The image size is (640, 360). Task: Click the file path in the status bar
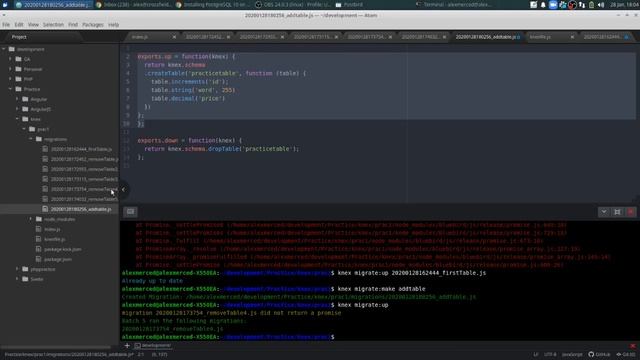pyautogui.click(x=69, y=354)
